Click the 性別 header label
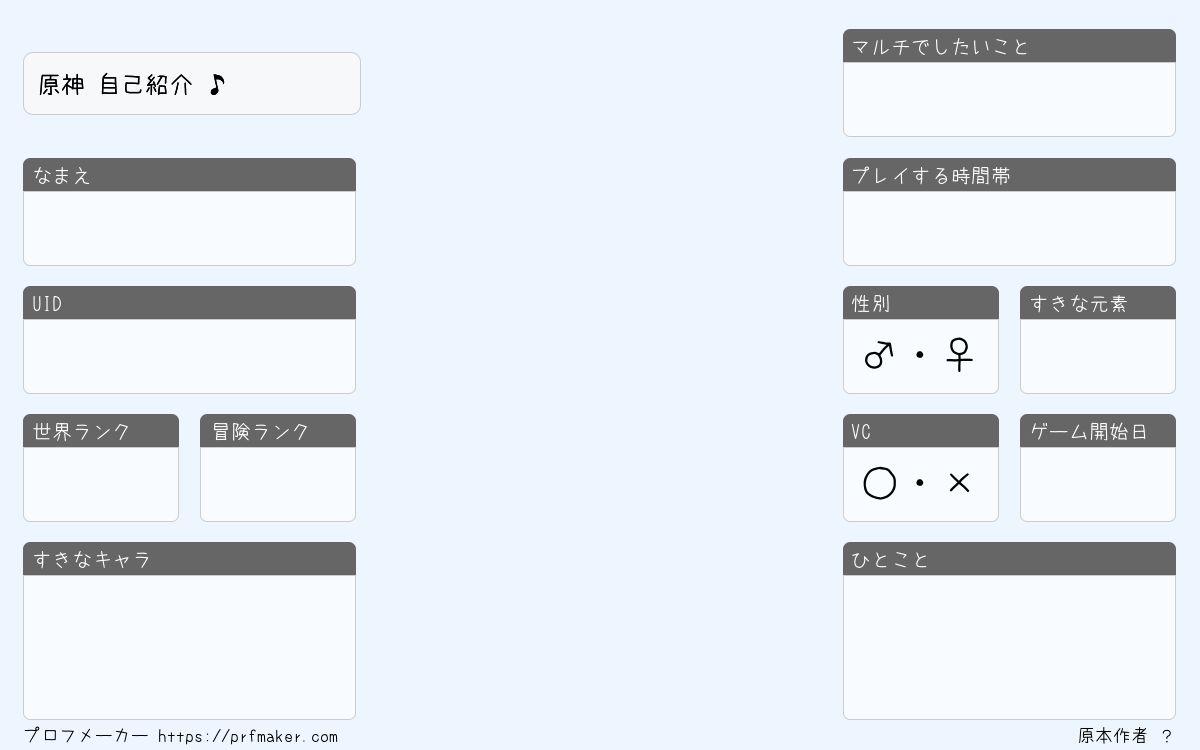Viewport: 1200px width, 750px height. tap(871, 303)
